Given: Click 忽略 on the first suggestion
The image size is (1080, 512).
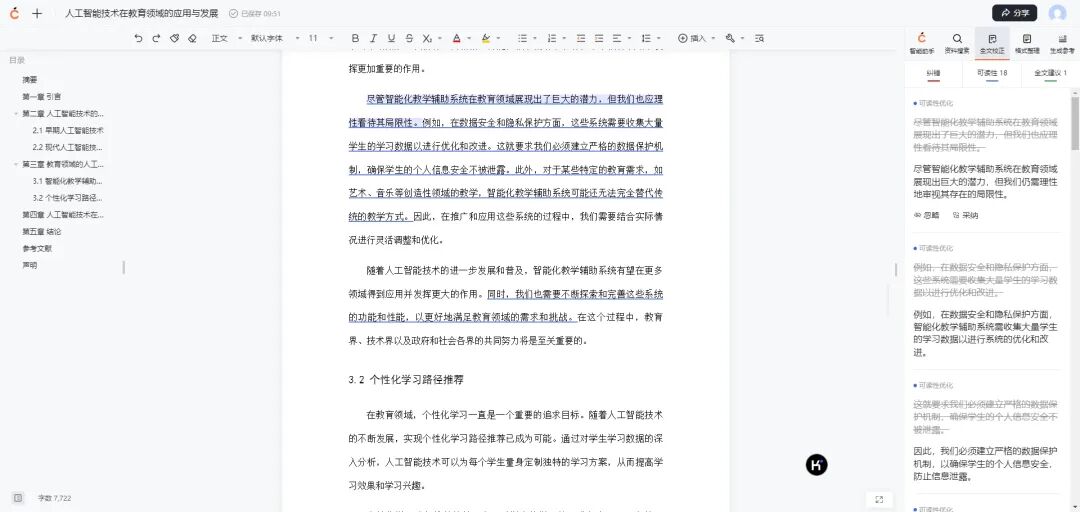Looking at the screenshot, I should click(926, 215).
